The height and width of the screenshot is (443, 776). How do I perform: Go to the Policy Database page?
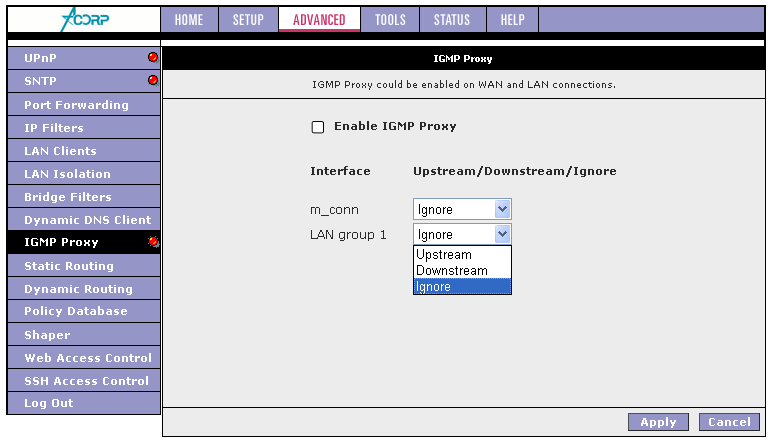pos(84,311)
